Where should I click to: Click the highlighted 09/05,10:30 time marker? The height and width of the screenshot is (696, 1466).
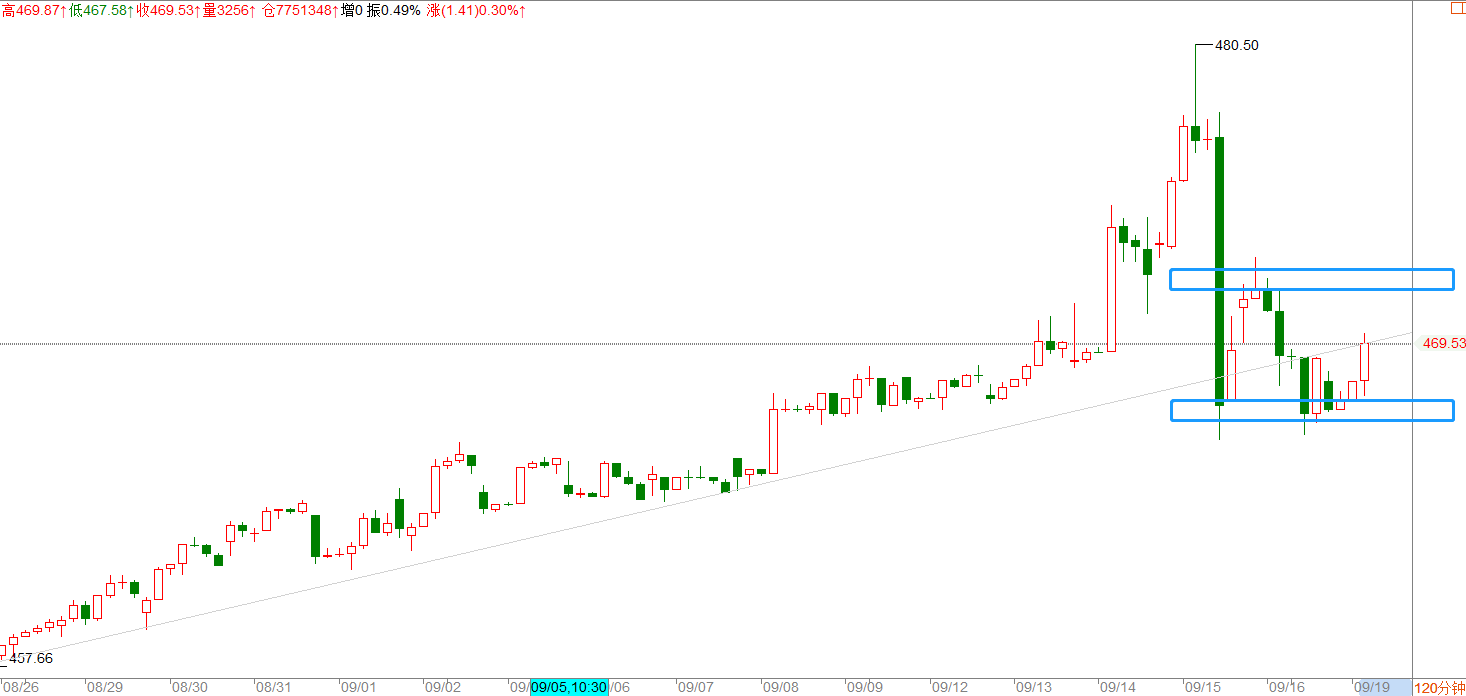pos(568,687)
